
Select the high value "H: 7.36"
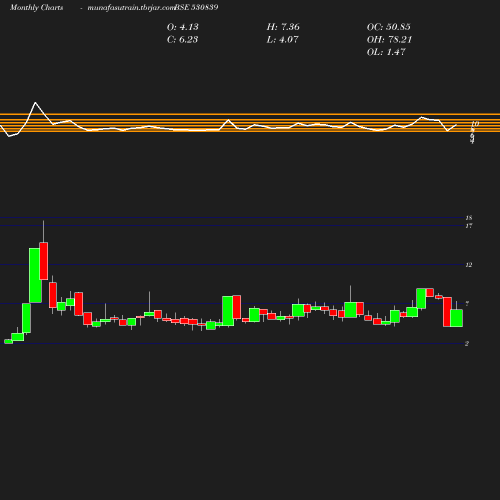283,27
